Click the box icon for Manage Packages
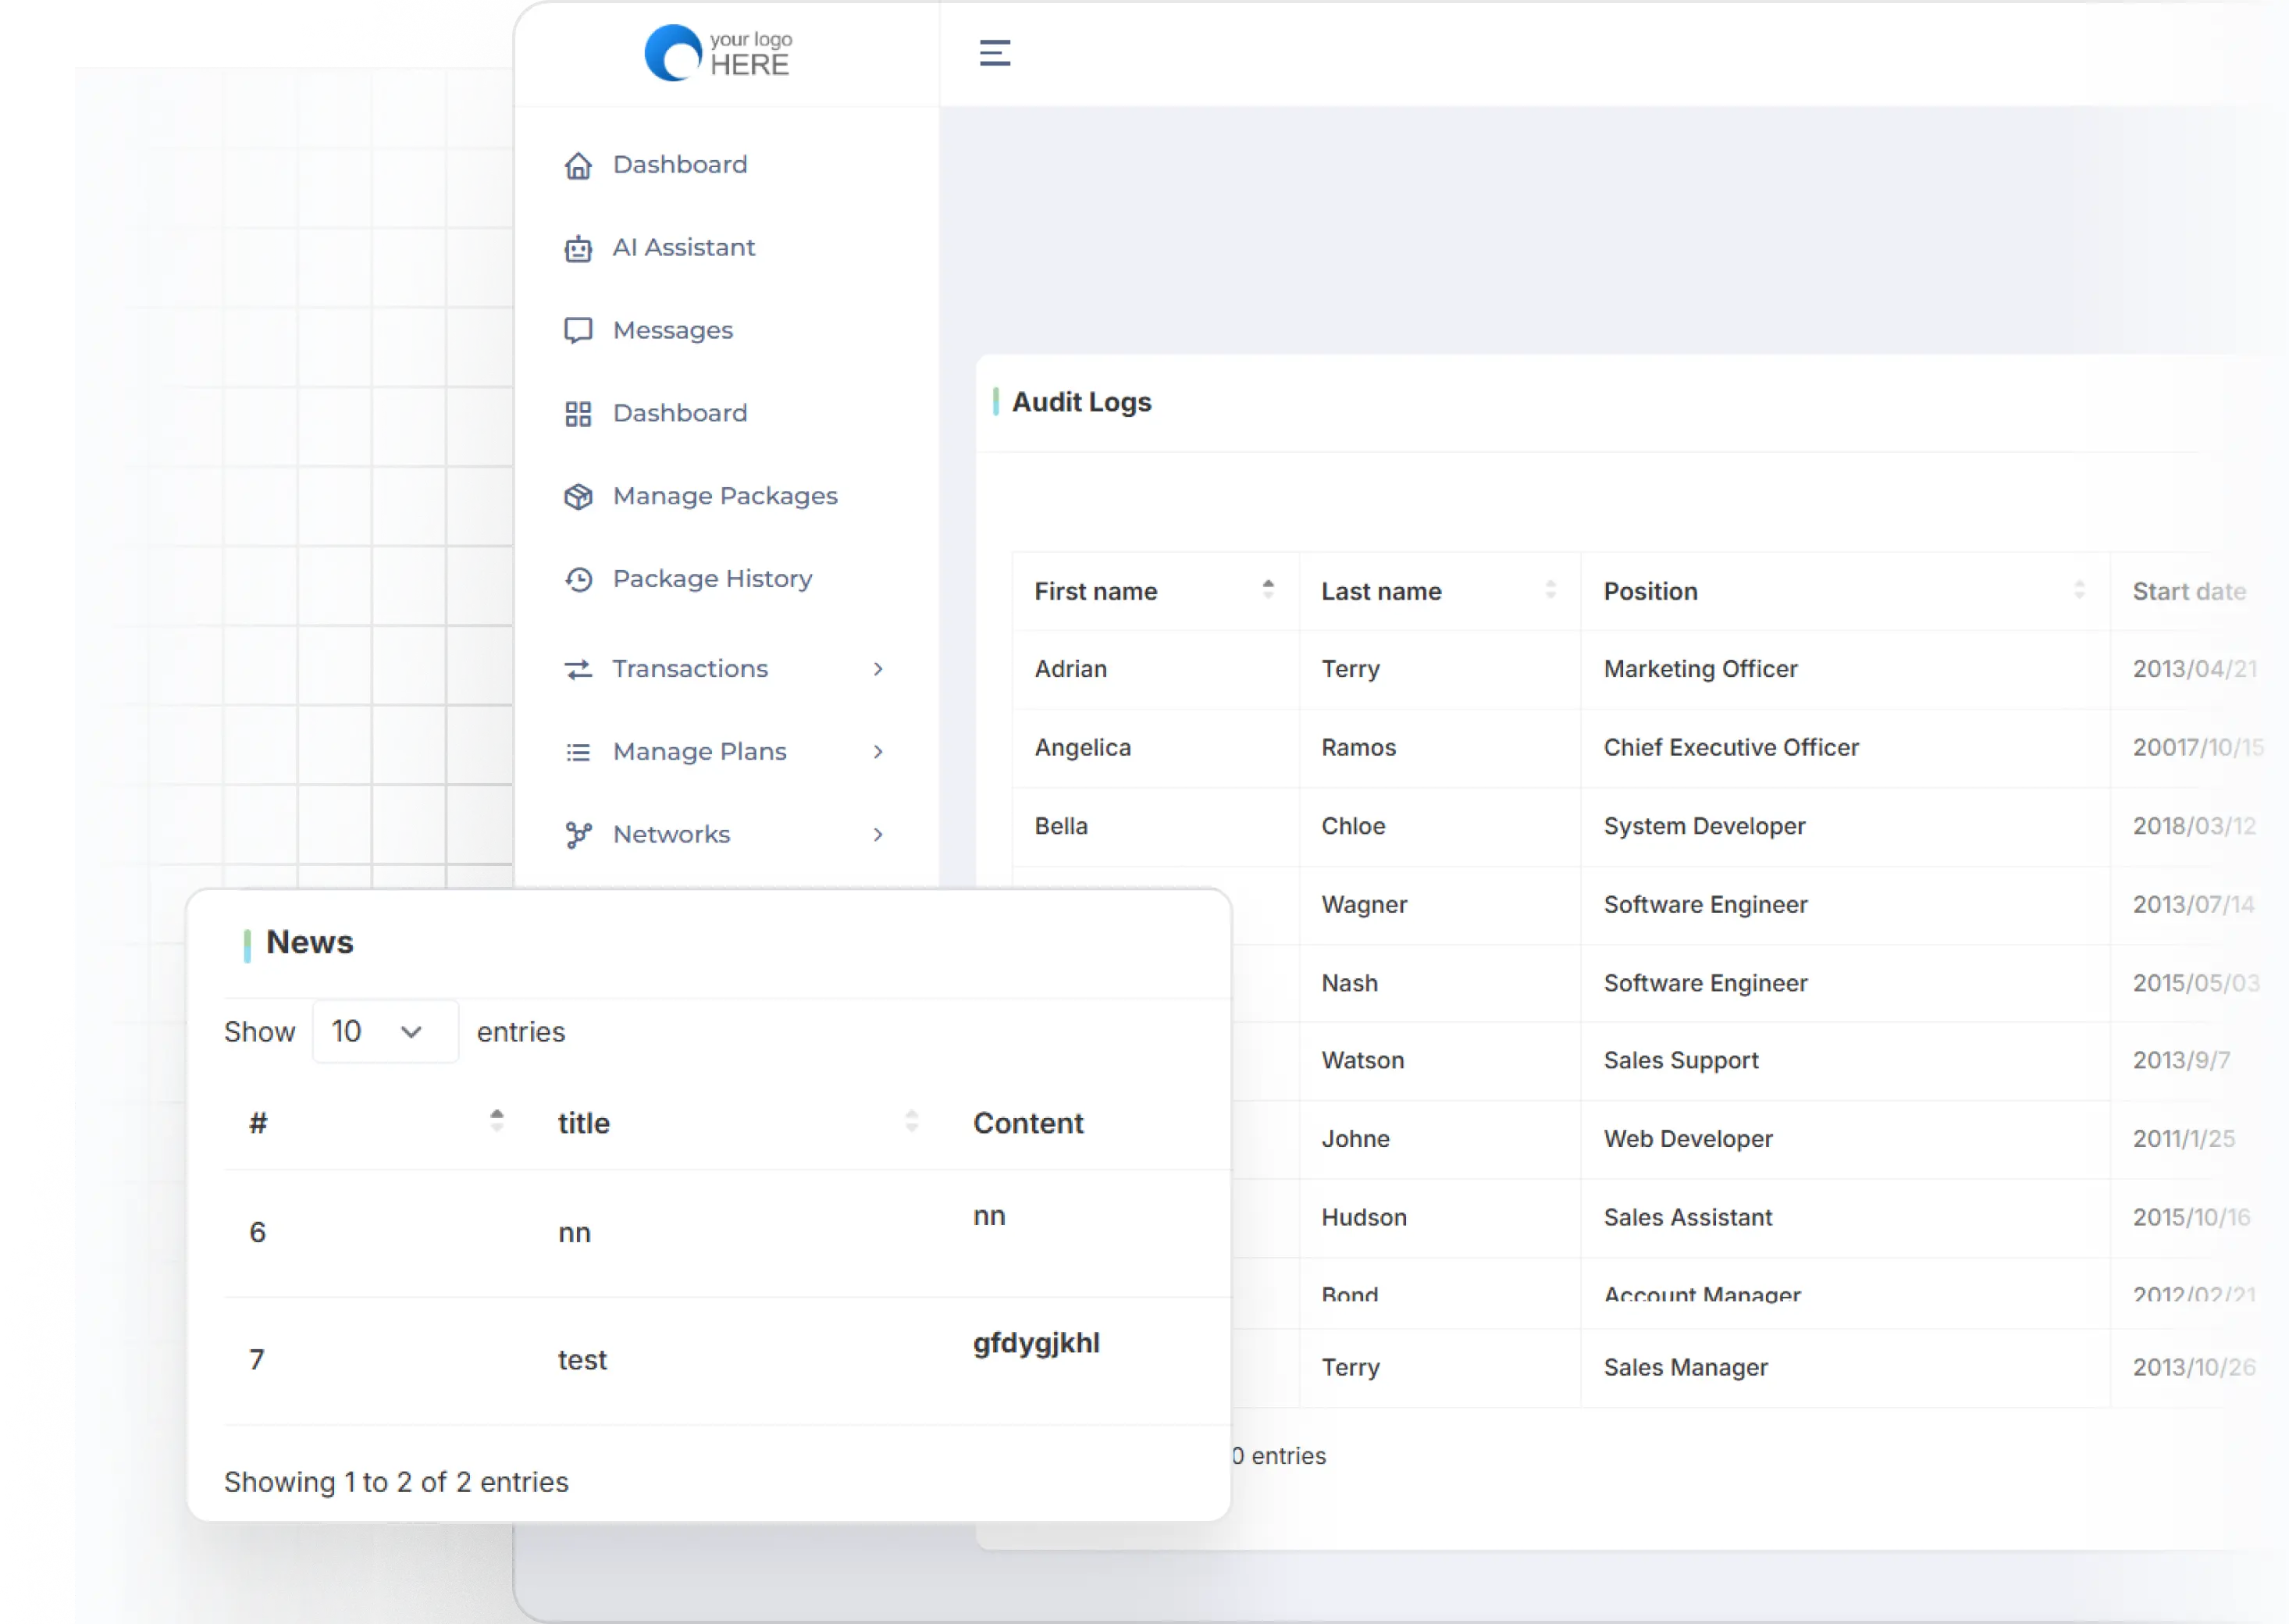The image size is (2289, 1624). coord(578,497)
